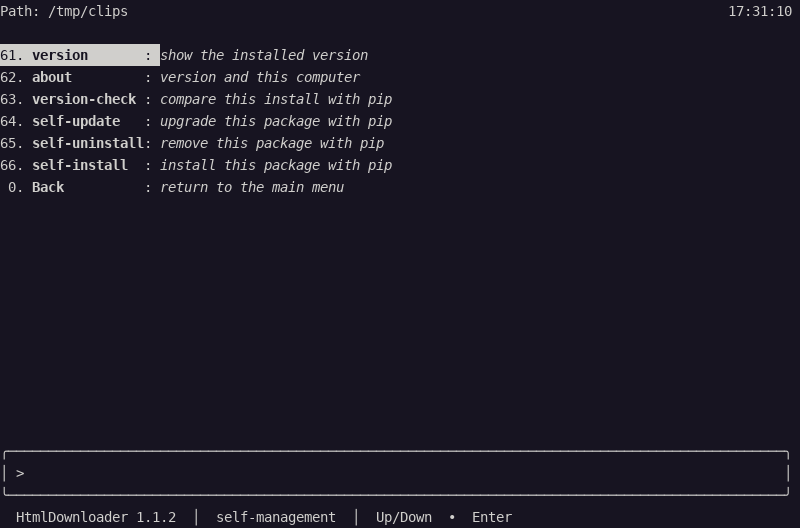800x528 pixels.
Task: Click the self-management status label
Action: (x=276, y=517)
